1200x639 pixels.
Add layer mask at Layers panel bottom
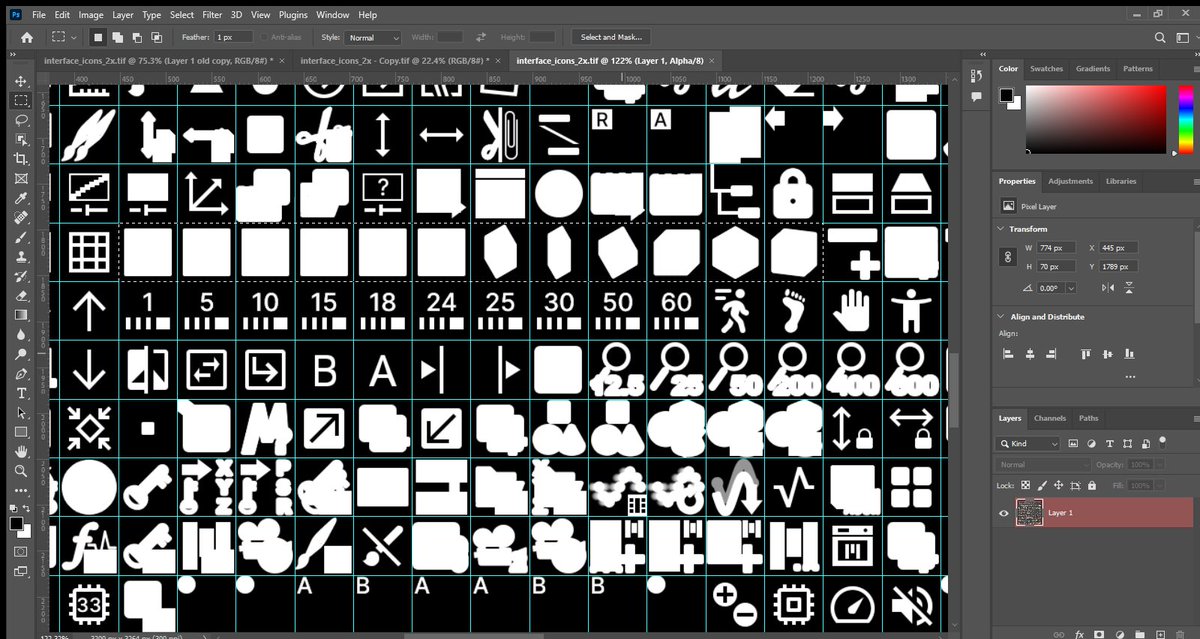click(1101, 633)
